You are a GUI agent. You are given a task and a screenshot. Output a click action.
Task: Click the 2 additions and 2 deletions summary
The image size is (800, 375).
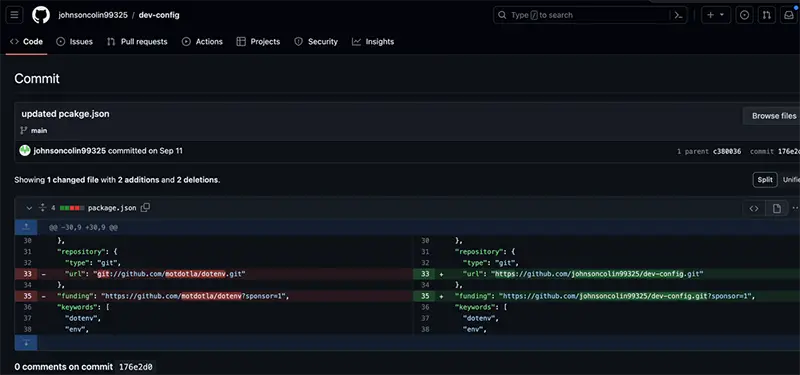pyautogui.click(x=168, y=180)
